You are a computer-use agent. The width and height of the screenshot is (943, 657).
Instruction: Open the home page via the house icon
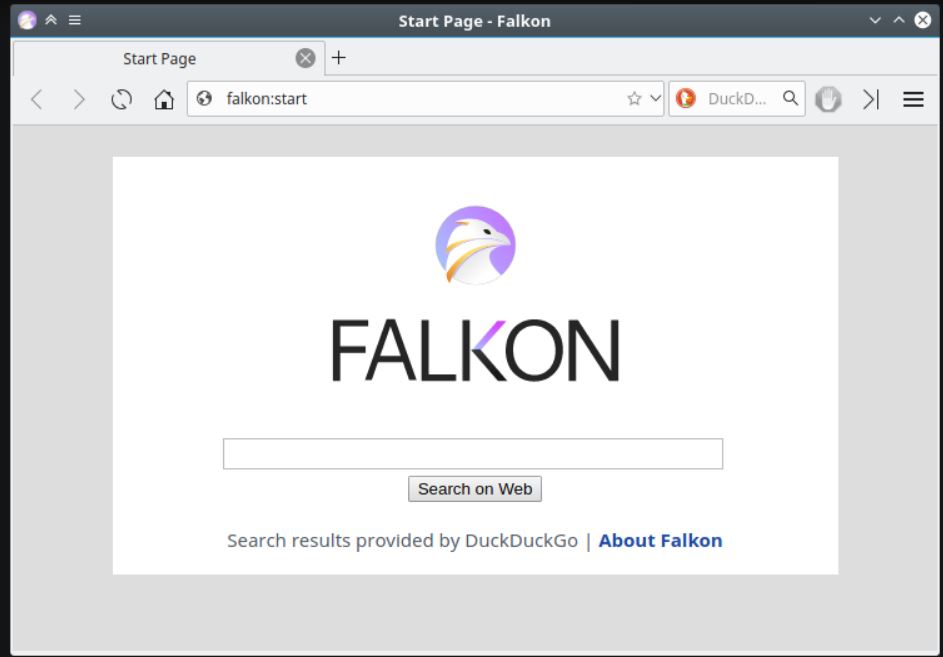(164, 99)
